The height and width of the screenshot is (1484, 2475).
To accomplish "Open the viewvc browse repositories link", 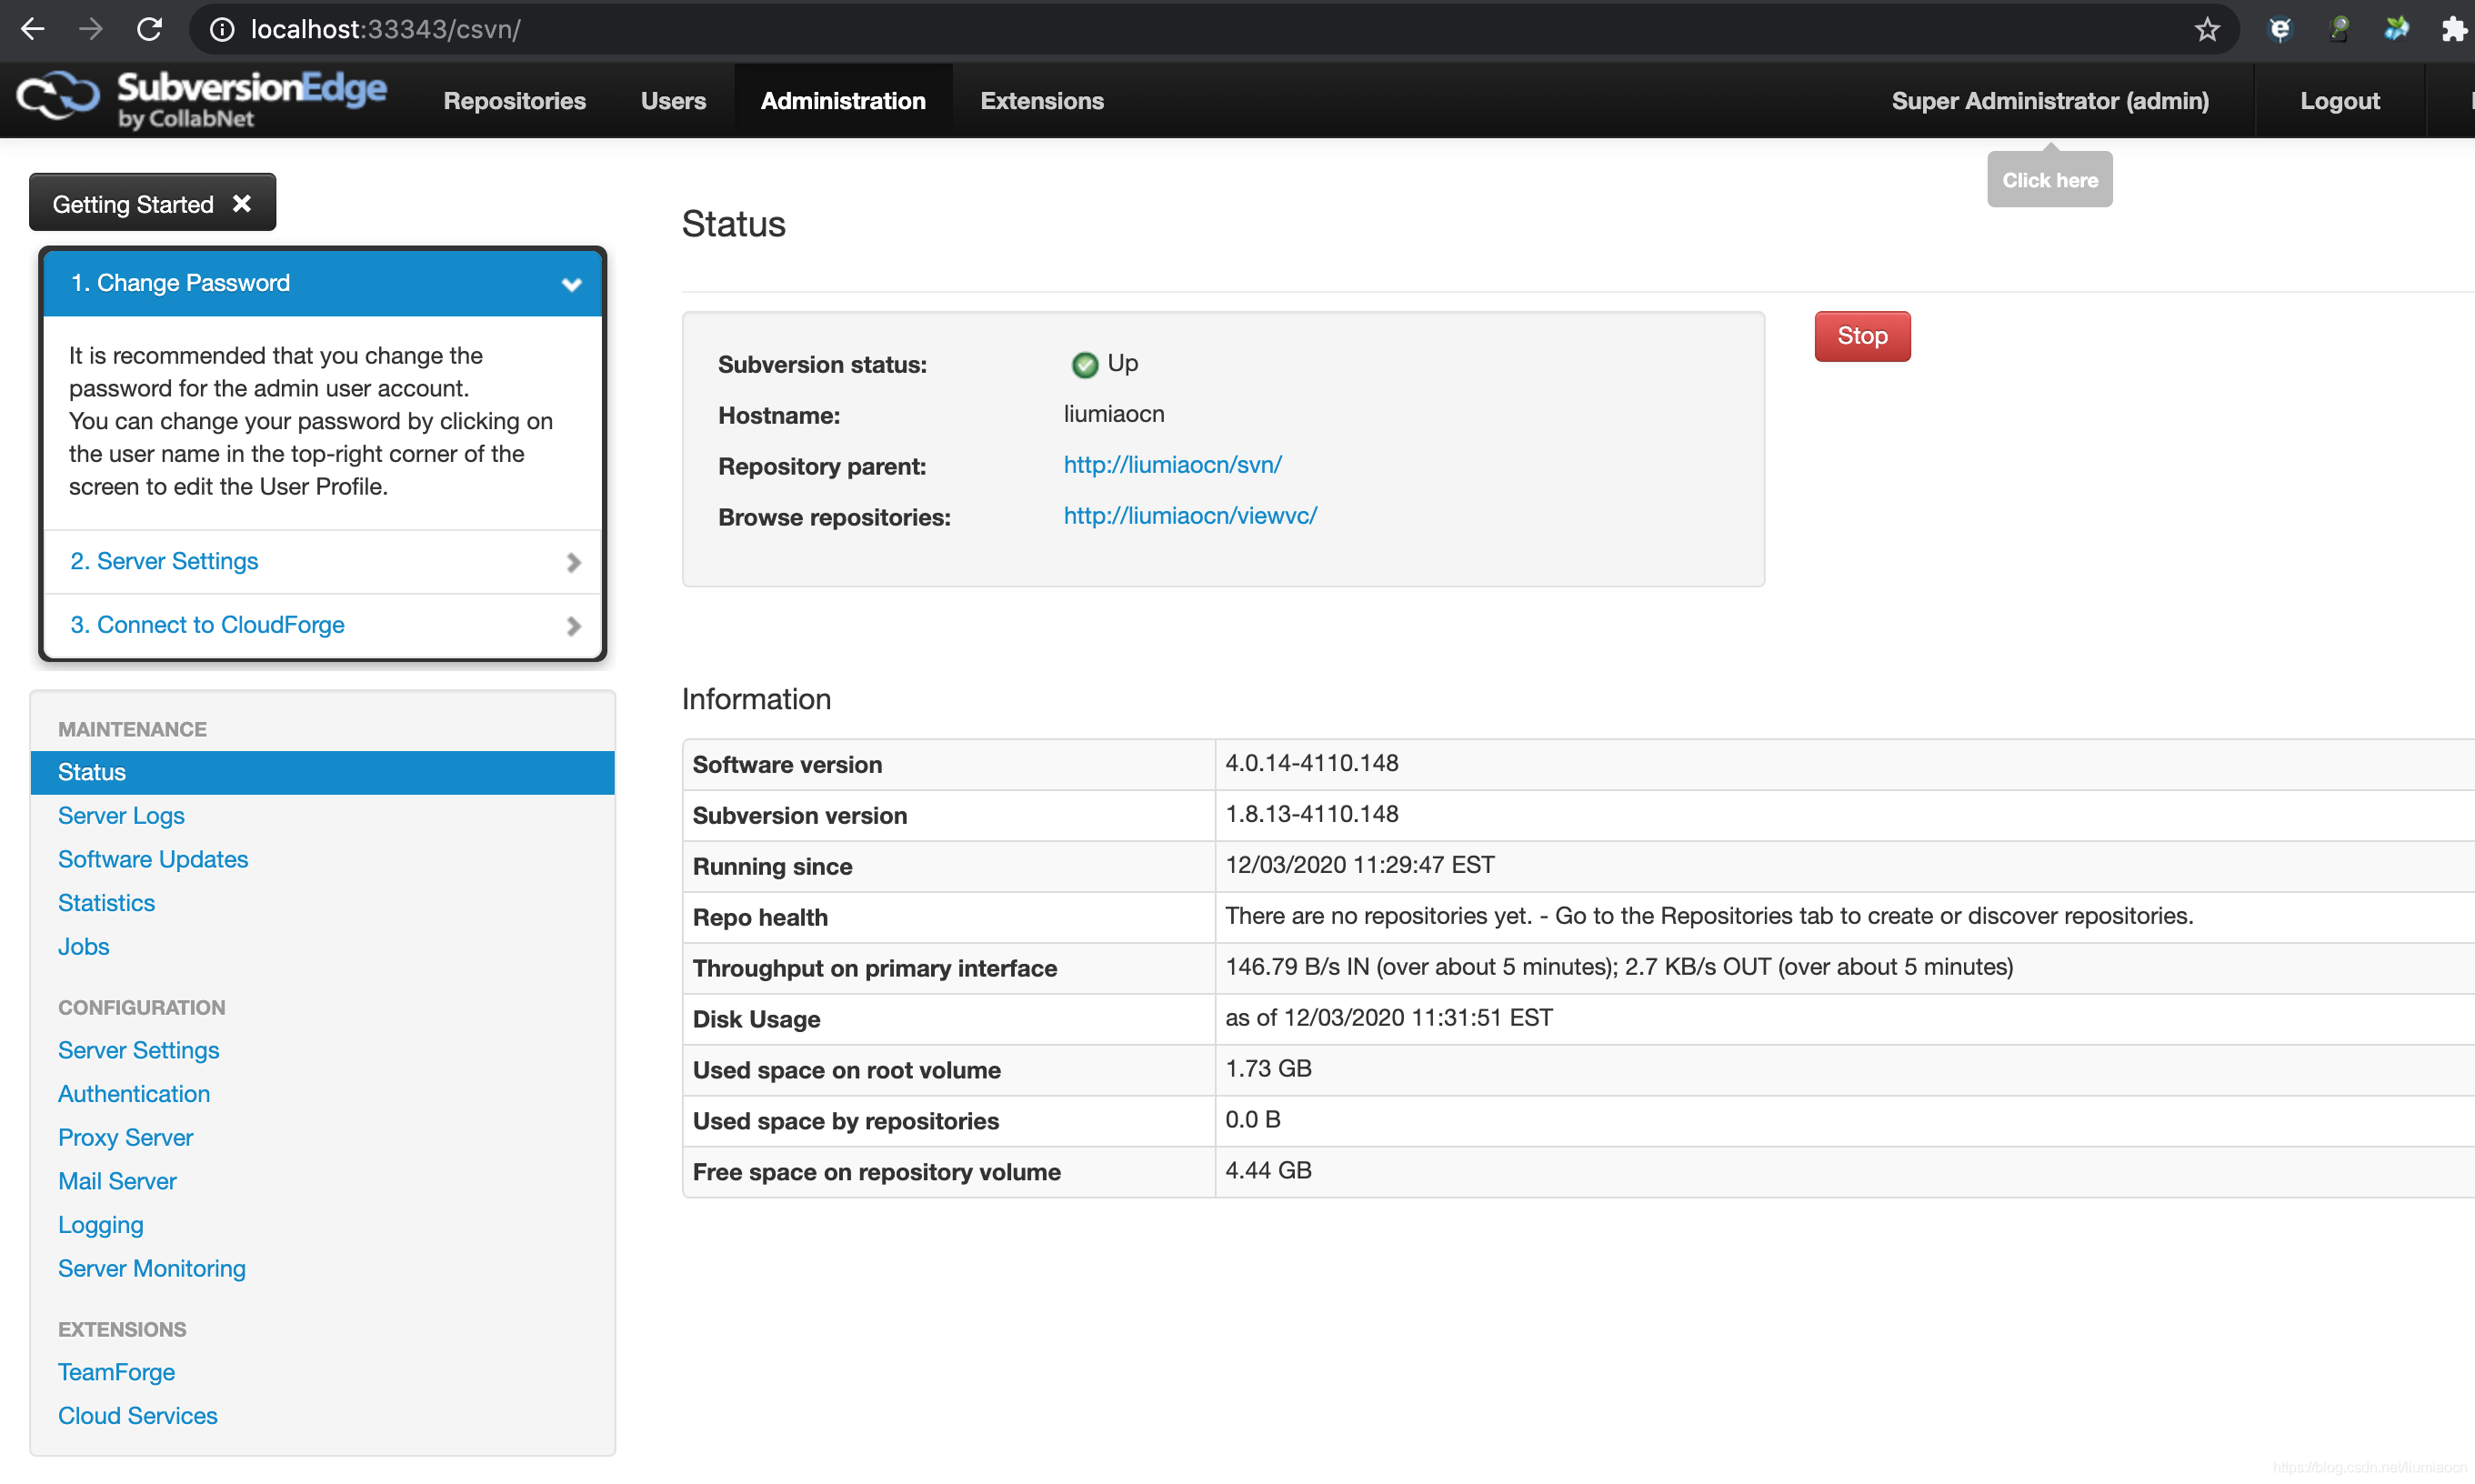I will pyautogui.click(x=1190, y=516).
